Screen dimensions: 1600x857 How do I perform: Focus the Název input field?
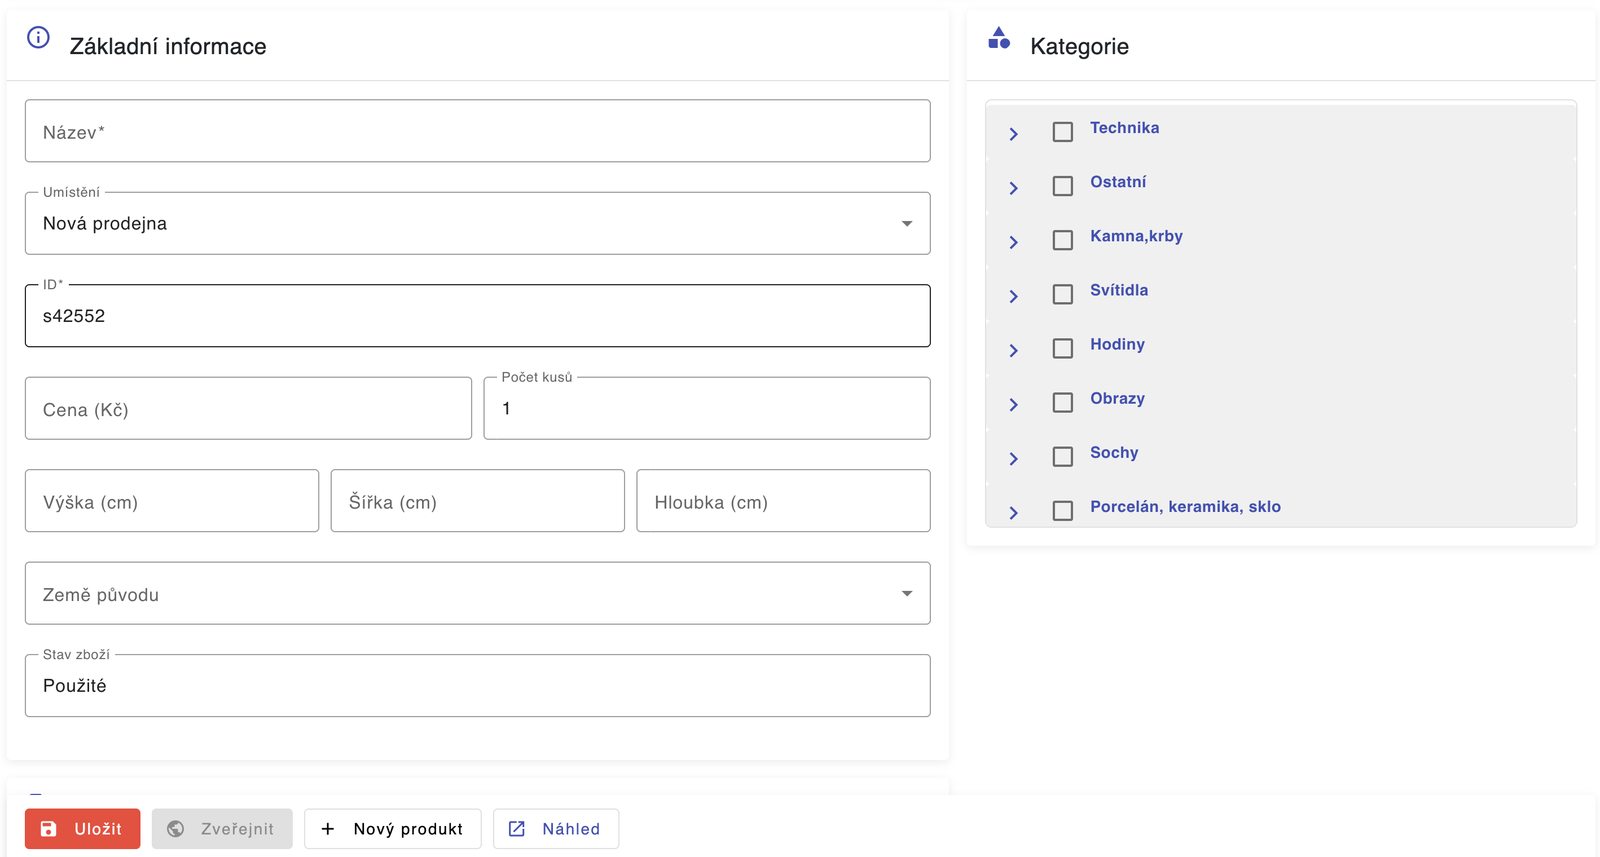tap(478, 131)
